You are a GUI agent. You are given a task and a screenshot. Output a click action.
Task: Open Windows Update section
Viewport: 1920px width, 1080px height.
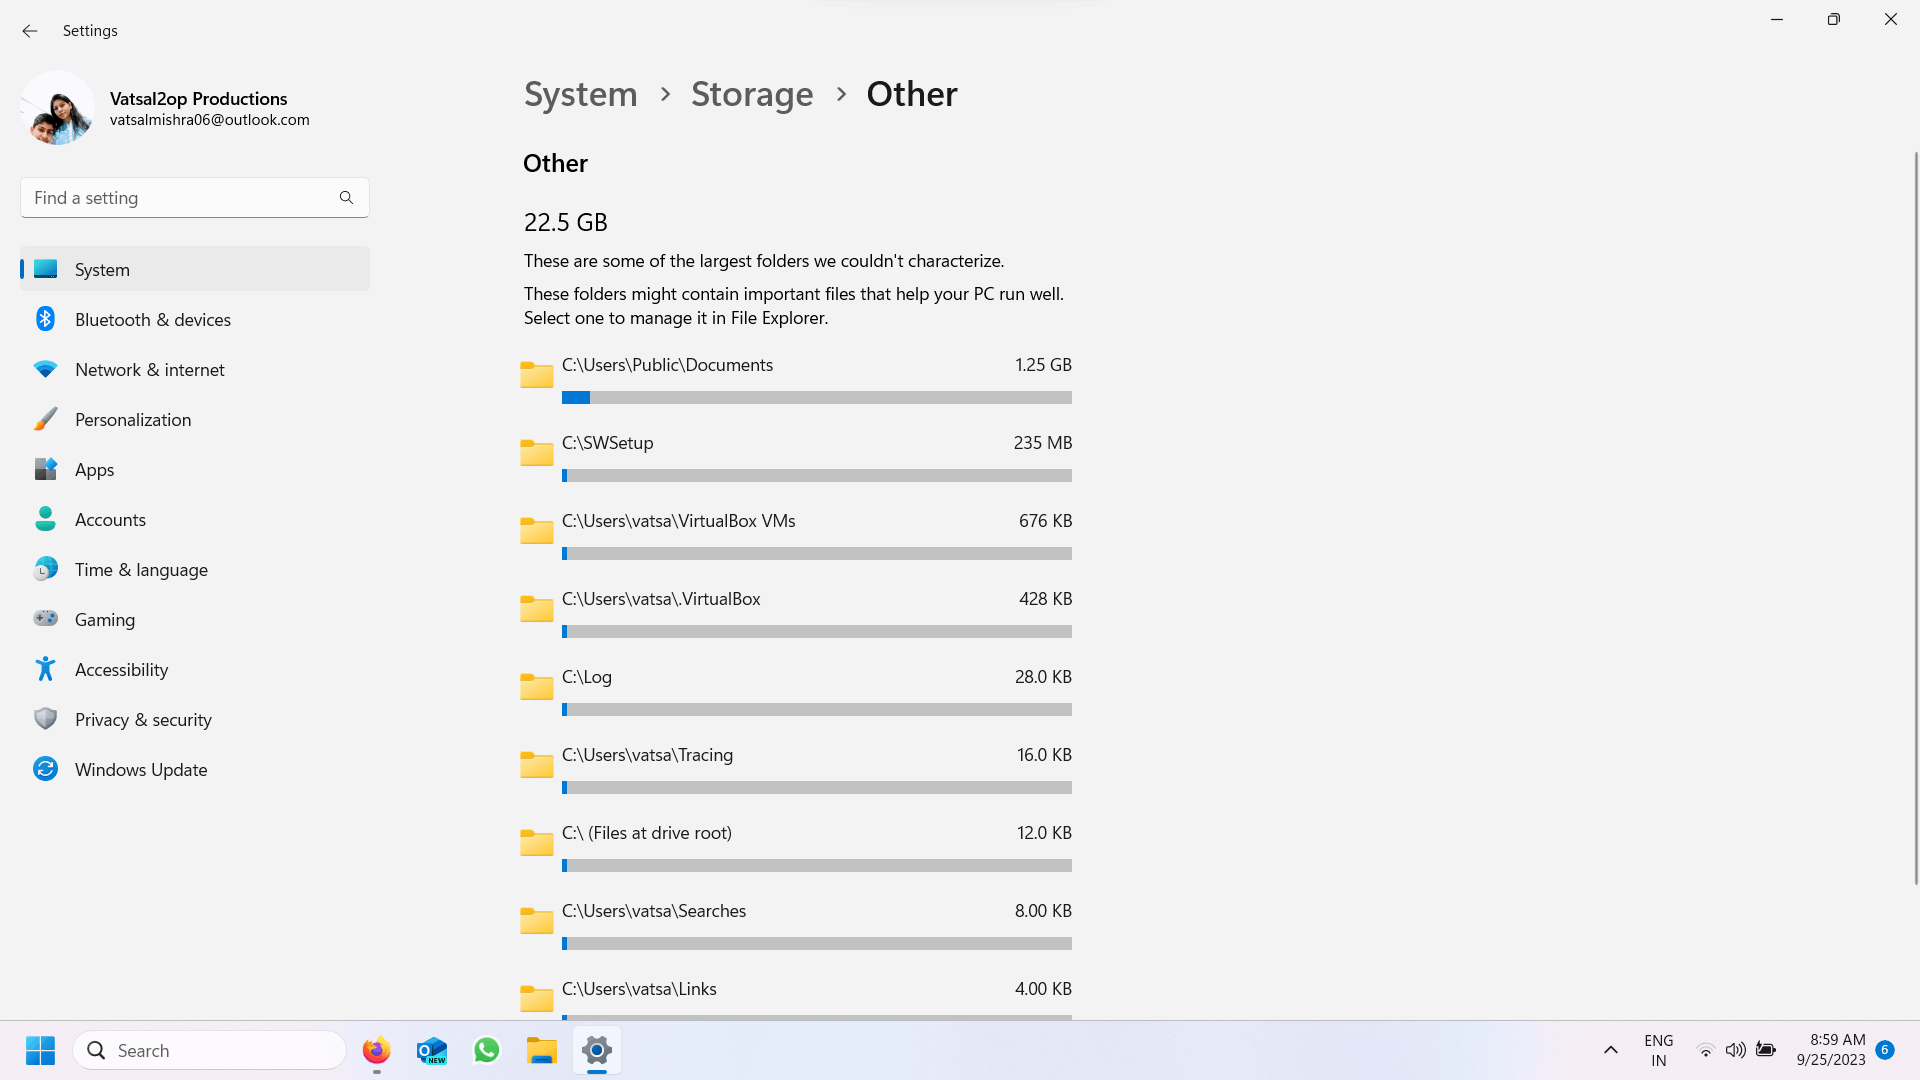coord(141,769)
